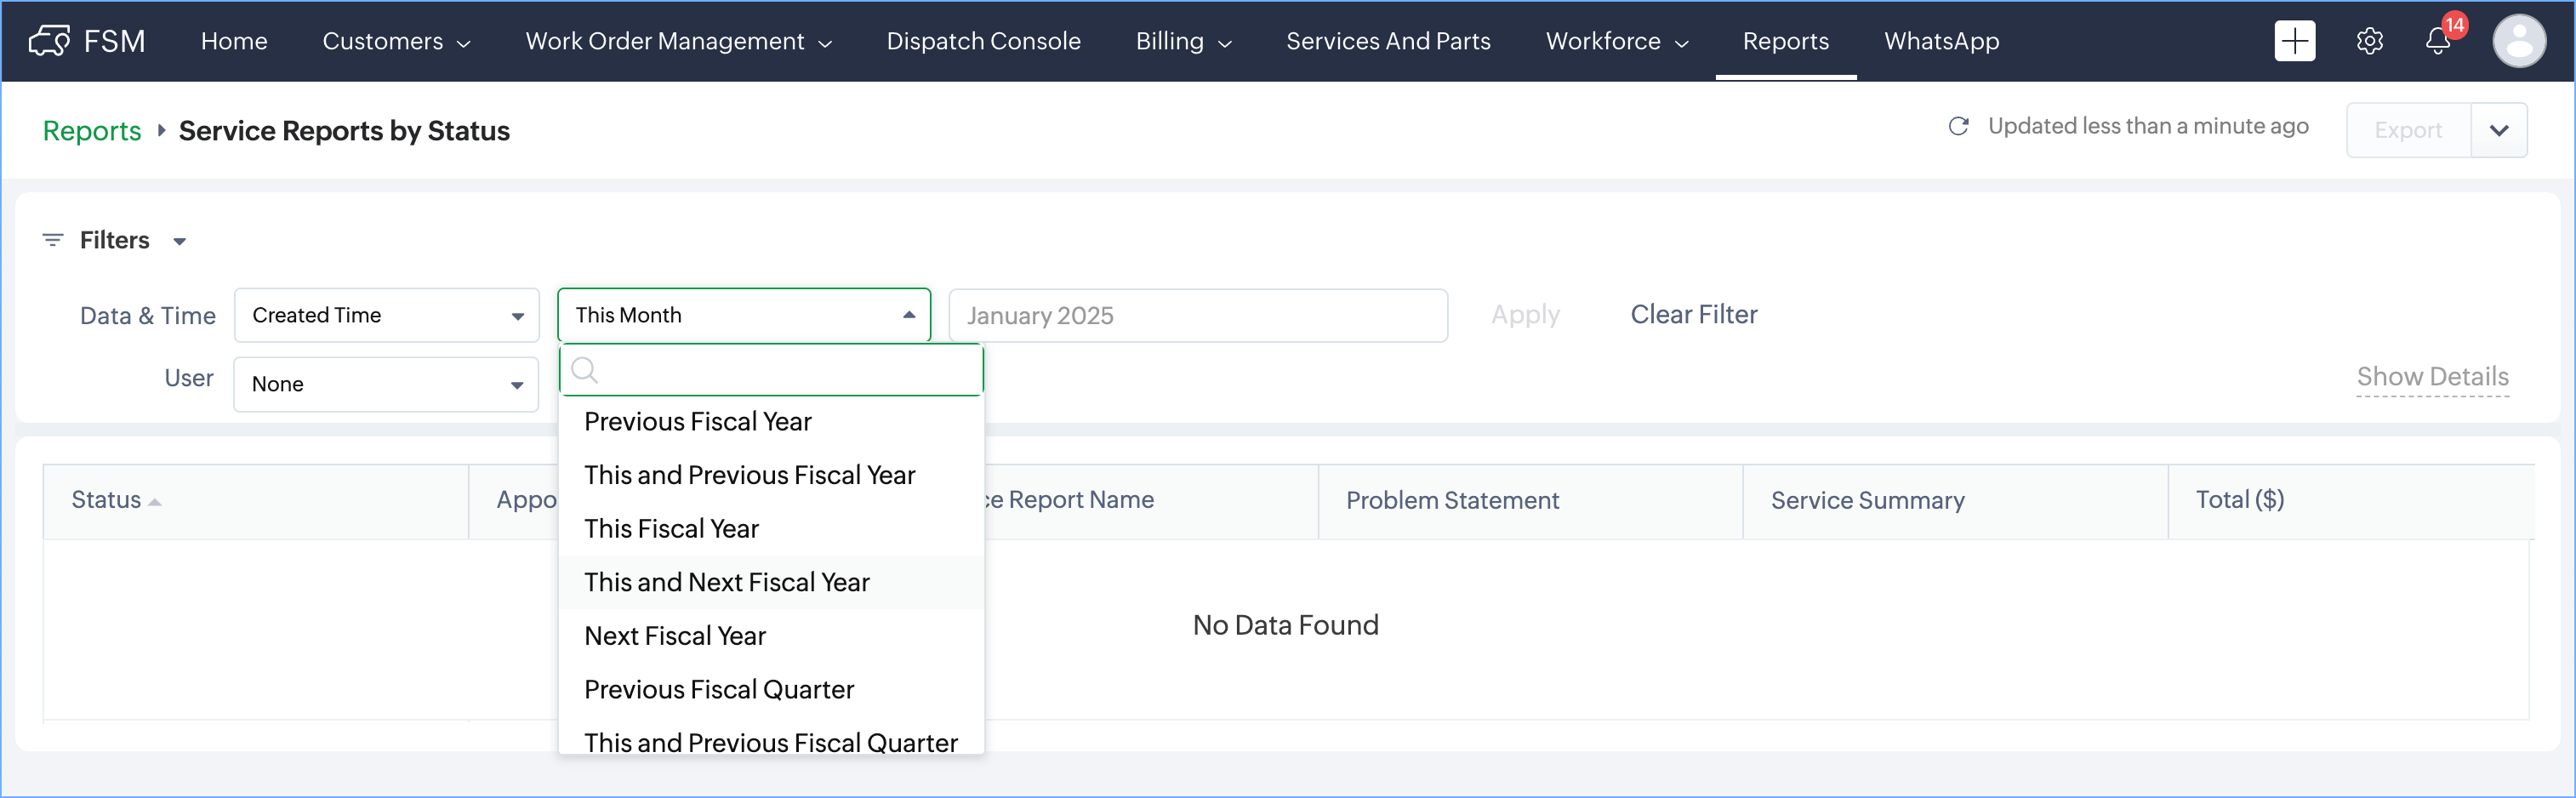Collapse the Filters section
Viewport: 2576px width, 798px height.
[179, 241]
